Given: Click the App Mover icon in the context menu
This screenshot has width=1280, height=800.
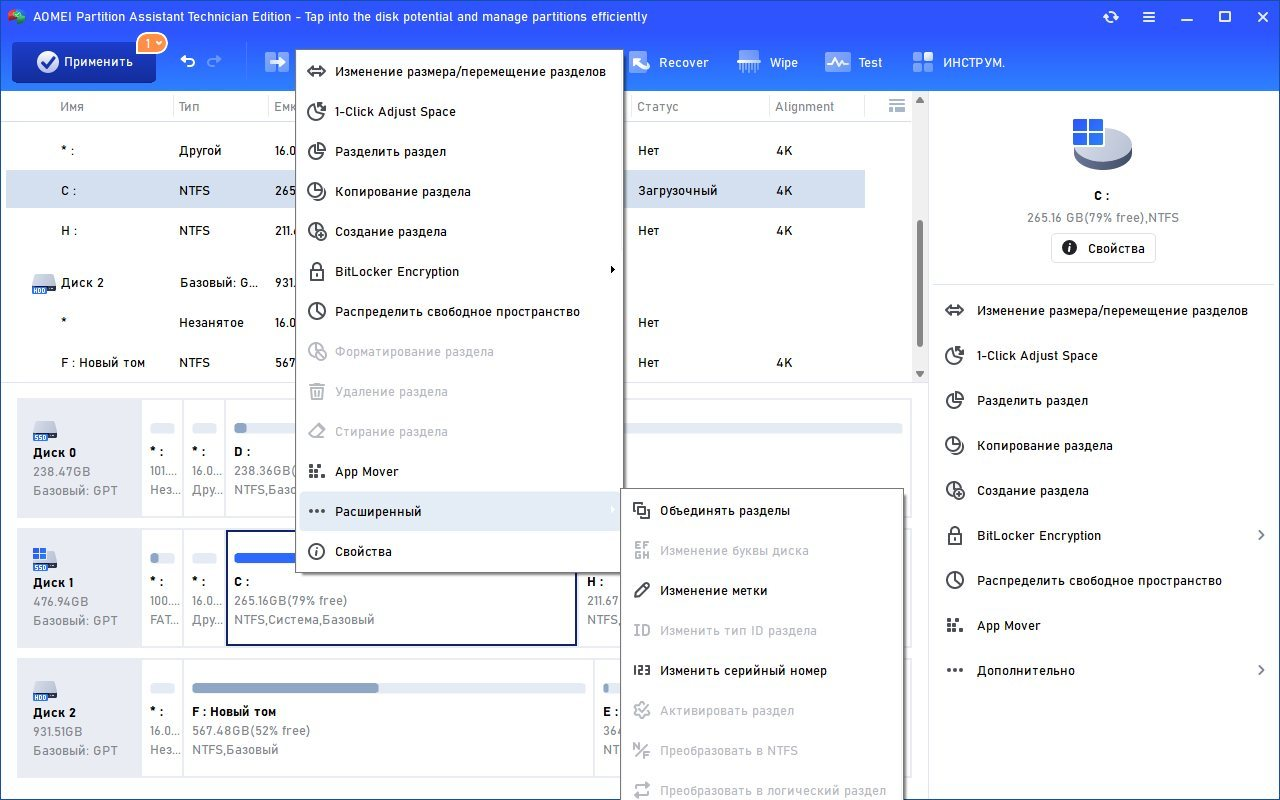Looking at the screenshot, I should pos(316,472).
